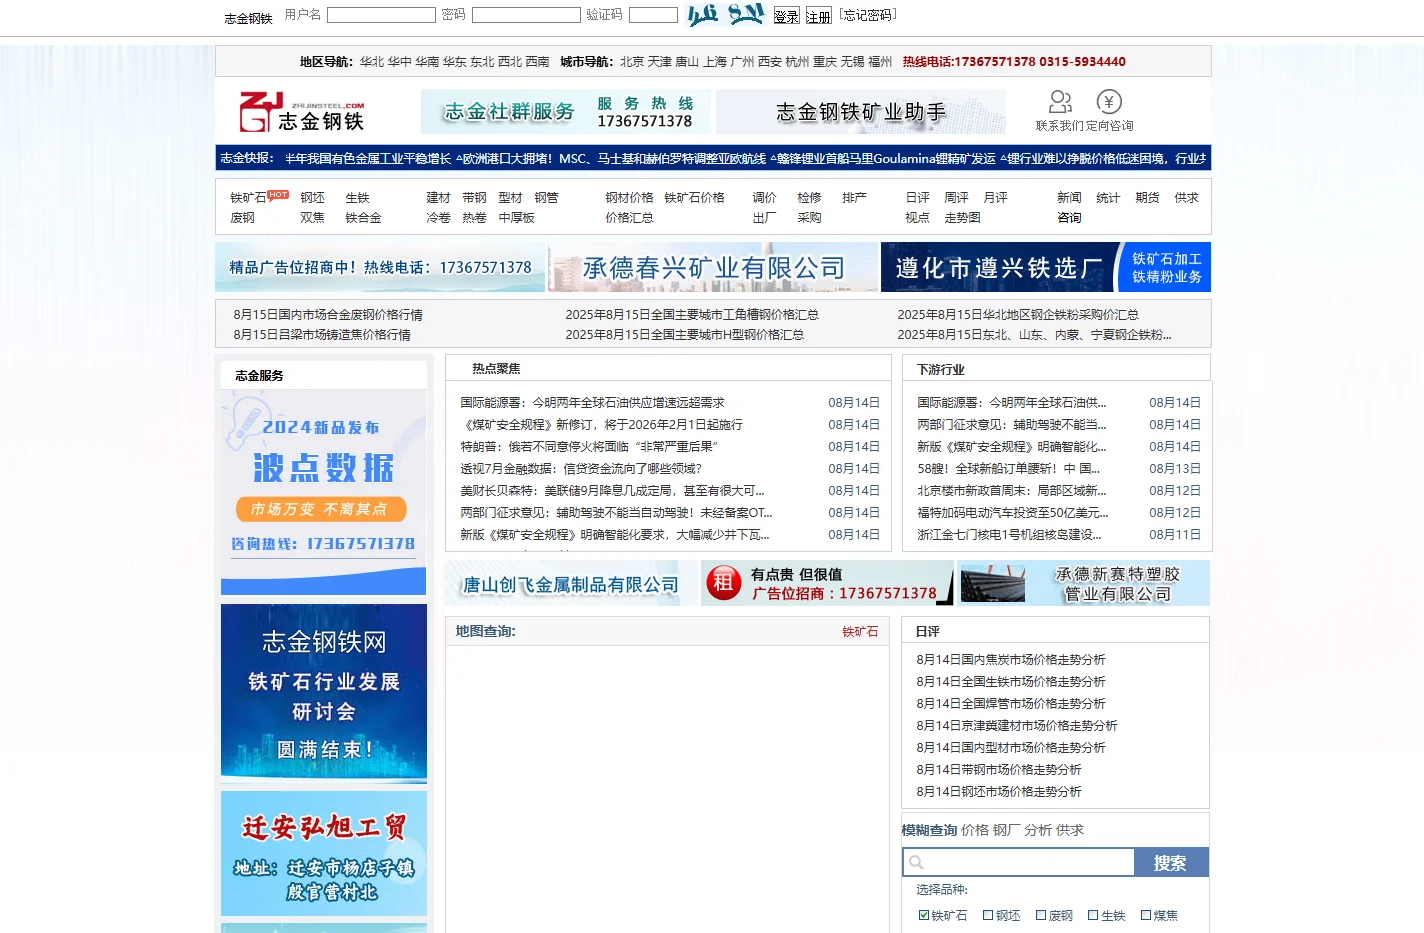Click the 登录 login button
Screen dimensions: 1424x933
pyautogui.click(x=786, y=16)
